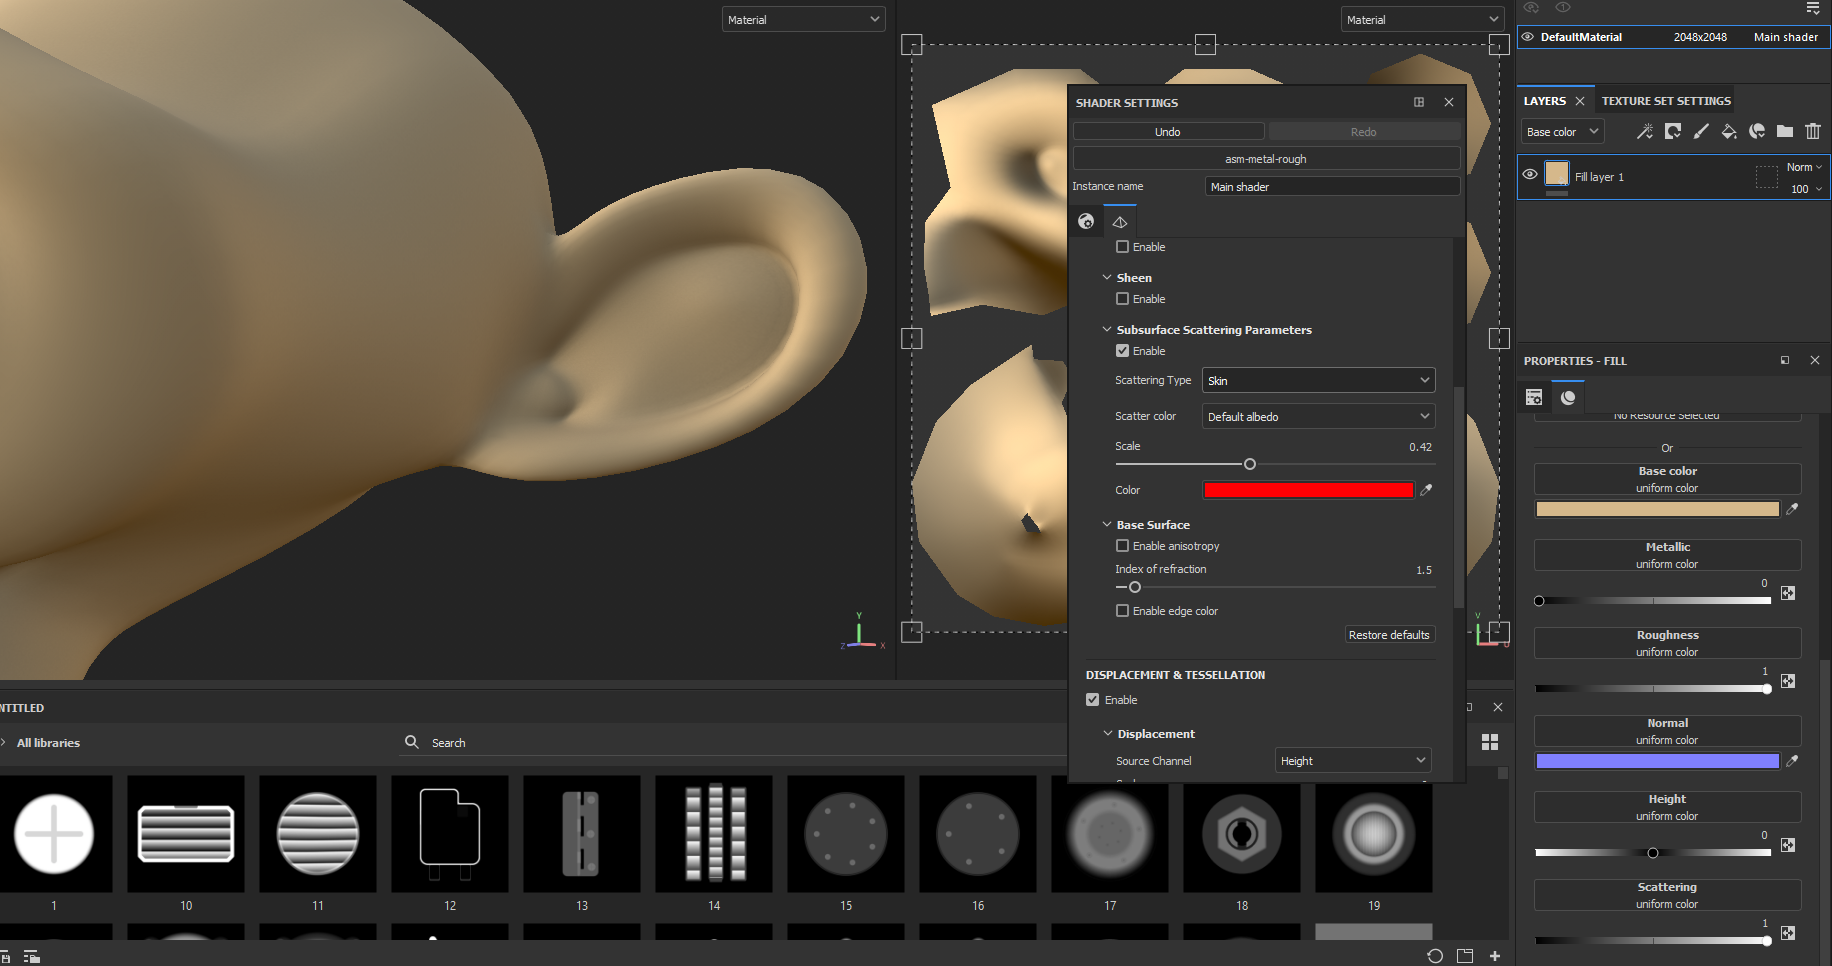Click the Metallic randomize-value icon

(1788, 593)
